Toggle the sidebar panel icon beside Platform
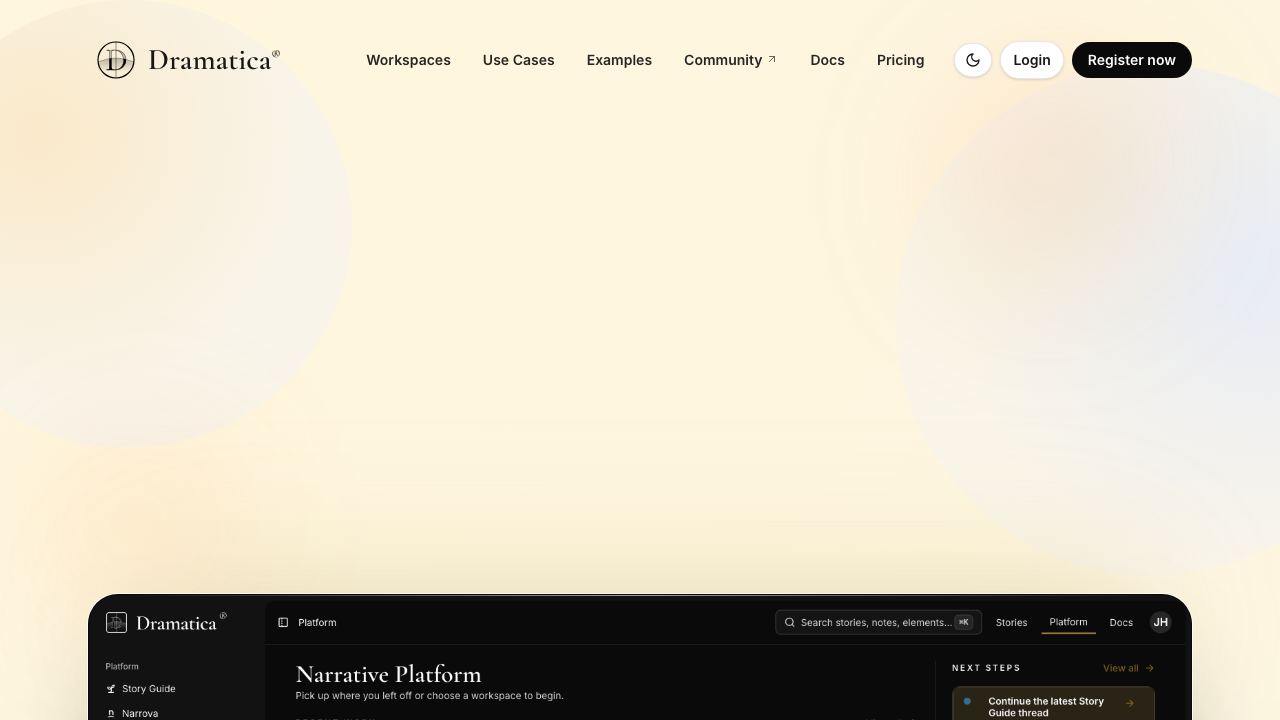The height and width of the screenshot is (720, 1280). pyautogui.click(x=283, y=622)
